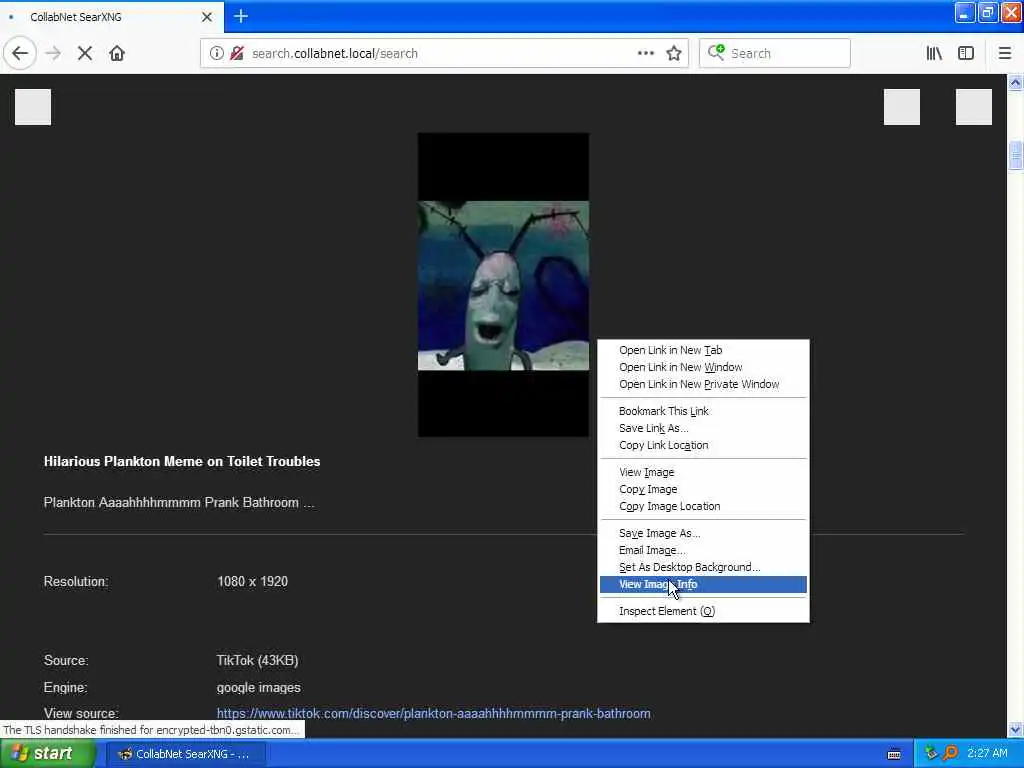1024x768 pixels.
Task: Toggle the sidebar view icon
Action: point(966,54)
